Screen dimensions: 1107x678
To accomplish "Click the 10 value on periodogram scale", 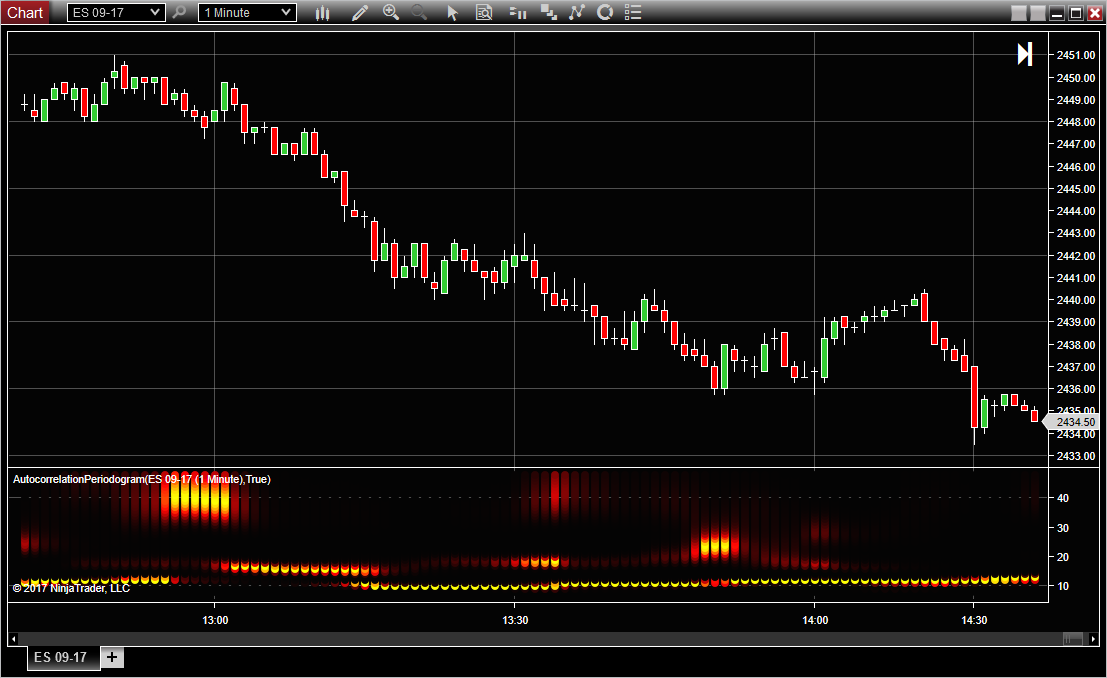I will coord(1063,586).
